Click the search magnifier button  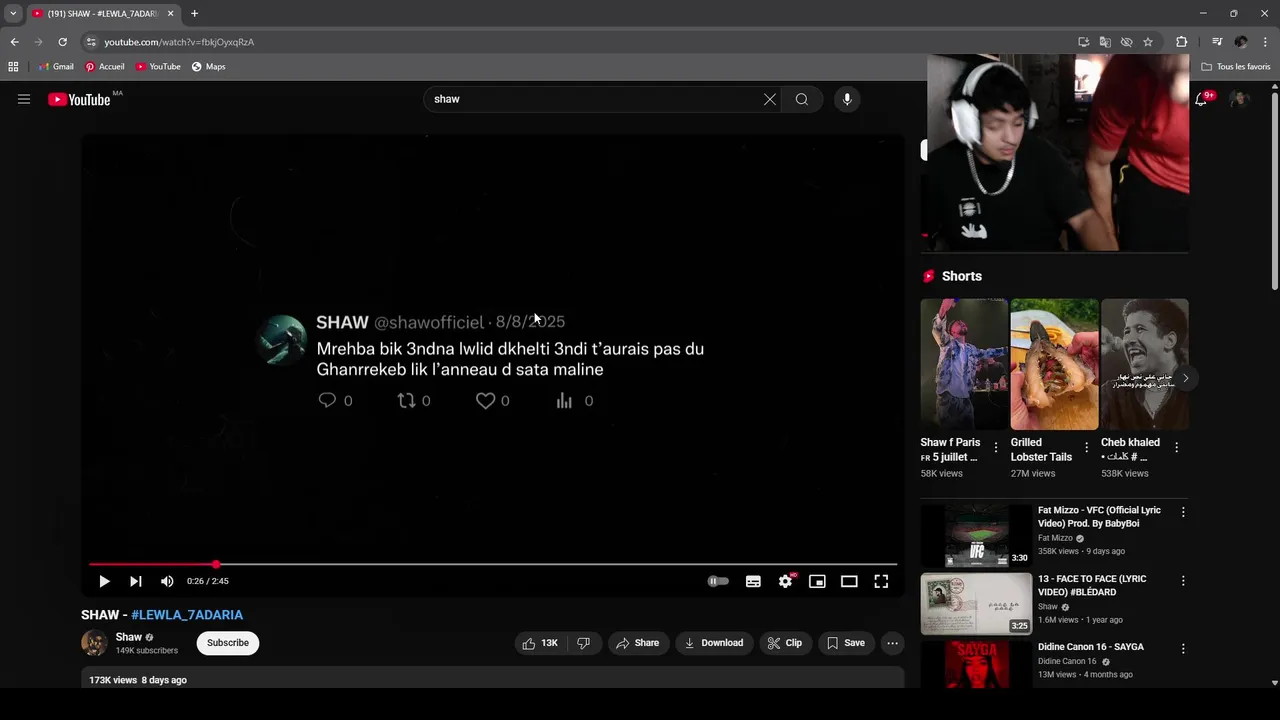click(802, 99)
